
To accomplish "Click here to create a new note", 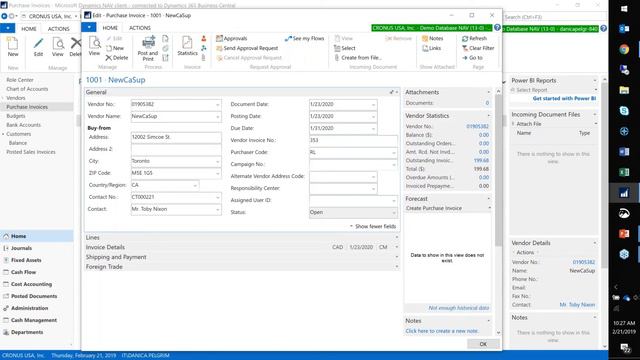I will [442, 331].
